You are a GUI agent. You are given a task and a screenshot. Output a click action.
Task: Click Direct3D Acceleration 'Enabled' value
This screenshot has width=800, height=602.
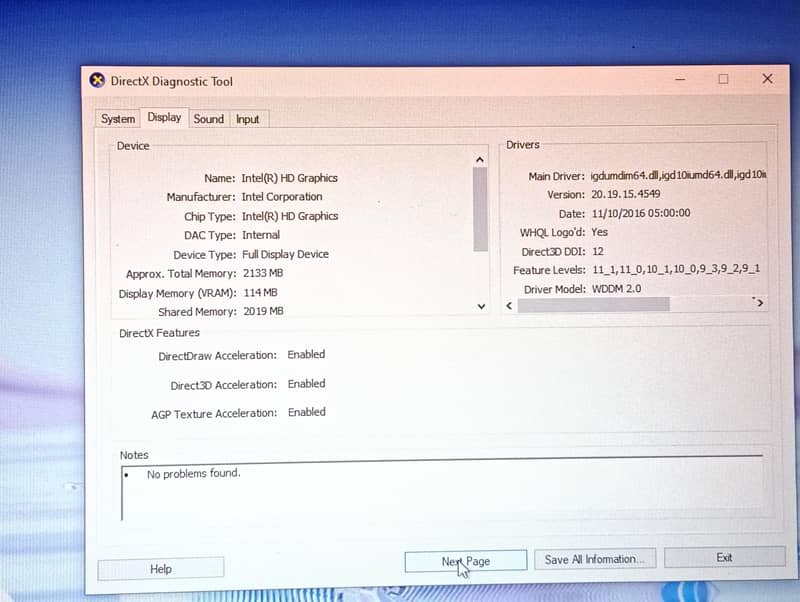[307, 383]
